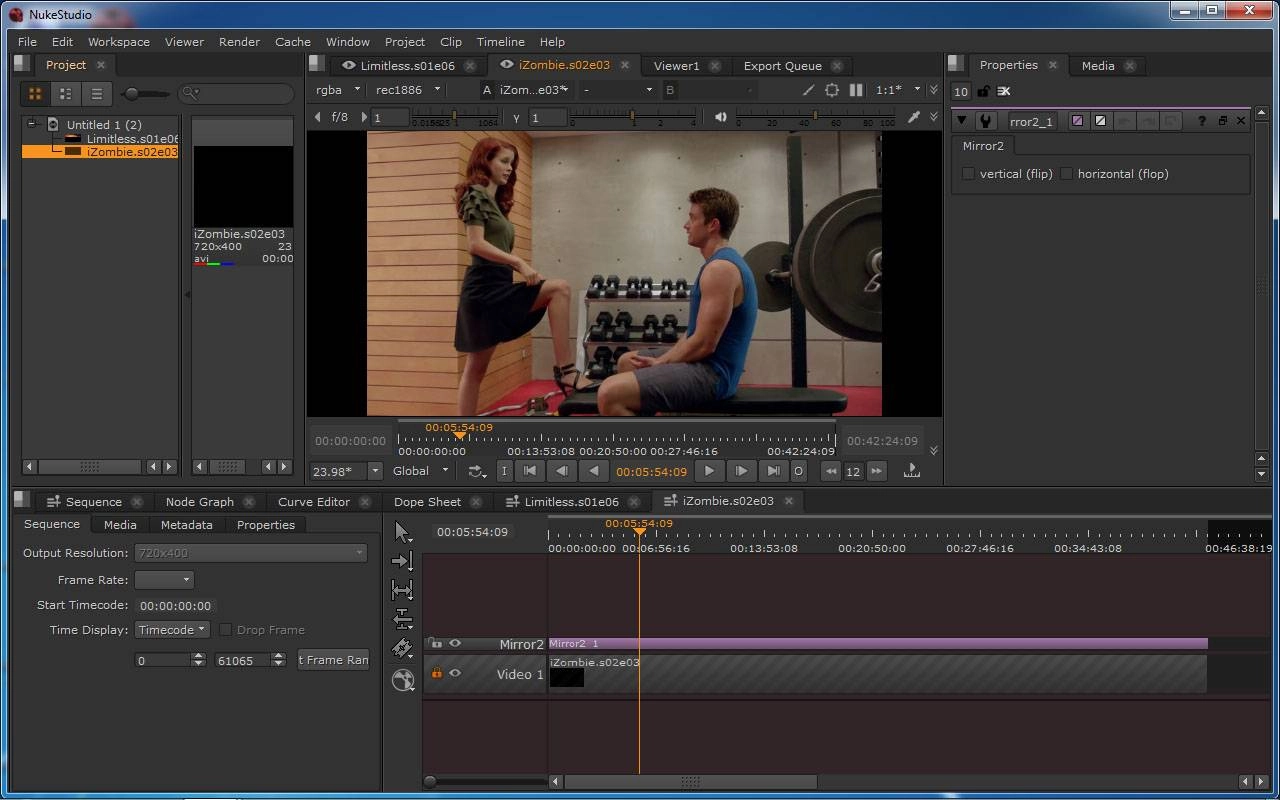Screen dimensions: 1280x800
Task: Open the Project panel layout icon
Action: 22,64
